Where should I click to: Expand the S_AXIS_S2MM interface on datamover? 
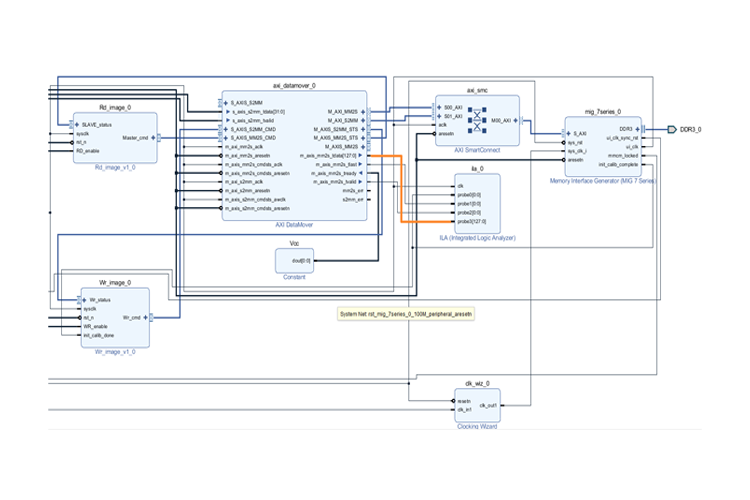point(226,102)
